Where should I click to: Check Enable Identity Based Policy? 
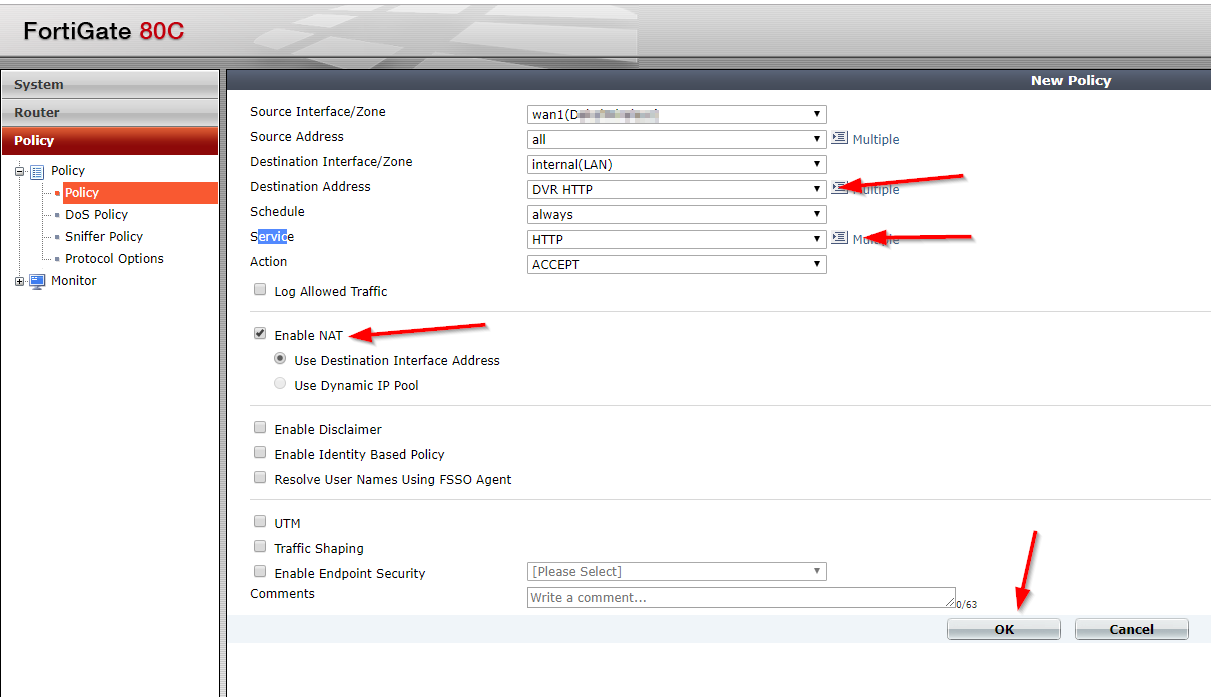point(260,452)
